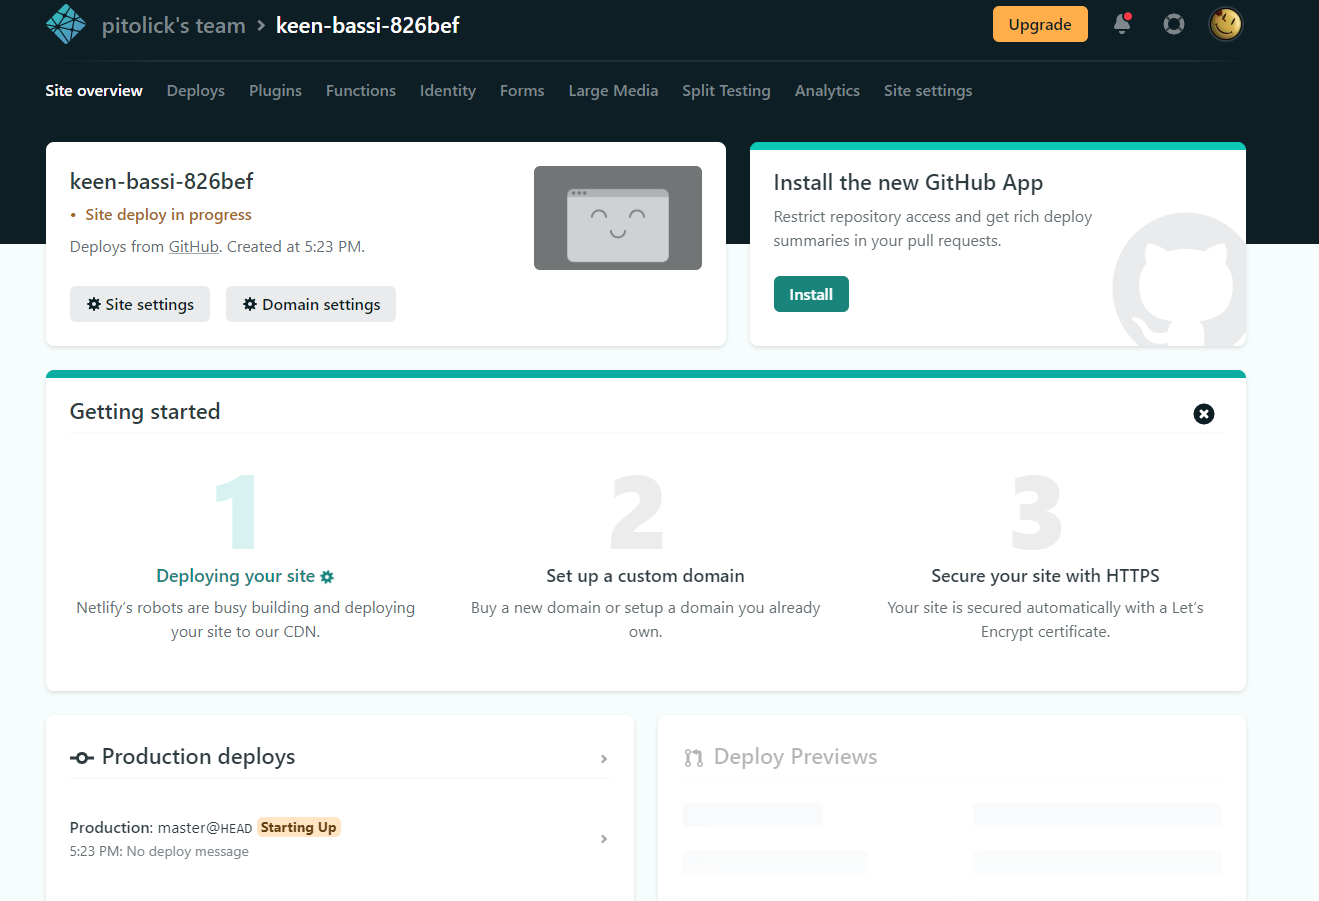Click the Domain settings button
1319x901 pixels.
pos(311,304)
